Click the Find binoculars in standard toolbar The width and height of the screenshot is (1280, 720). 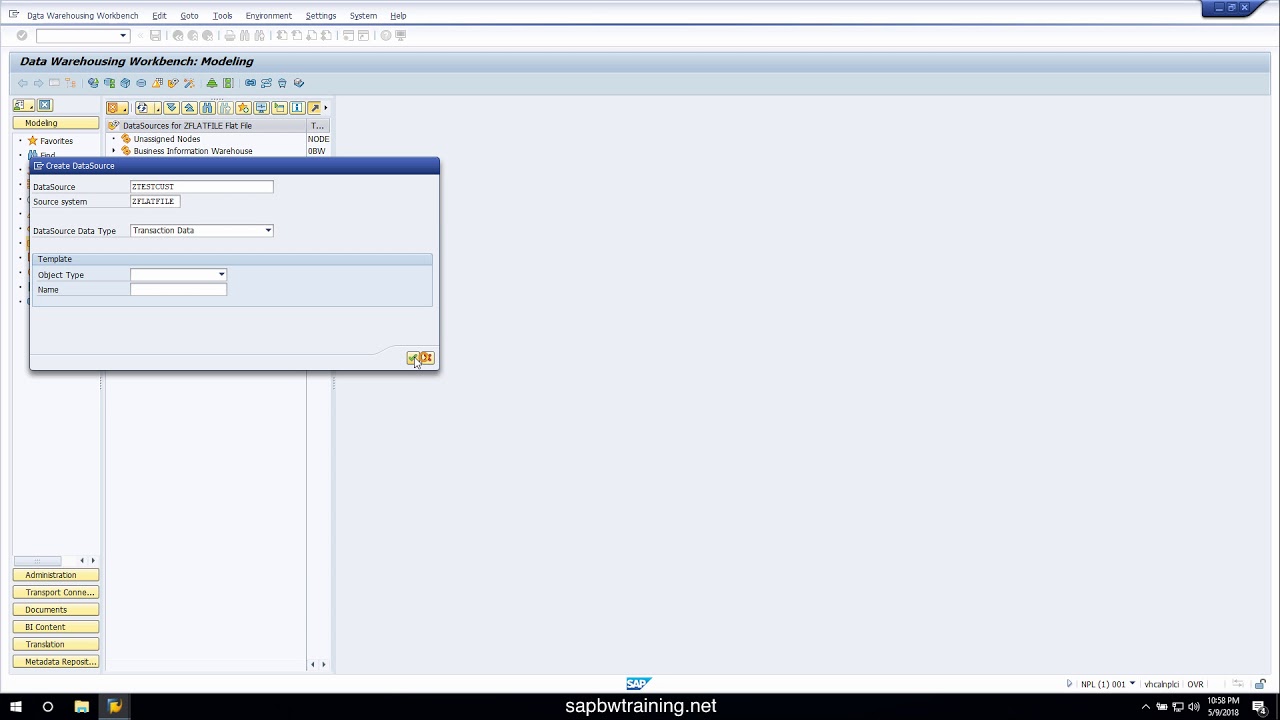point(244,36)
